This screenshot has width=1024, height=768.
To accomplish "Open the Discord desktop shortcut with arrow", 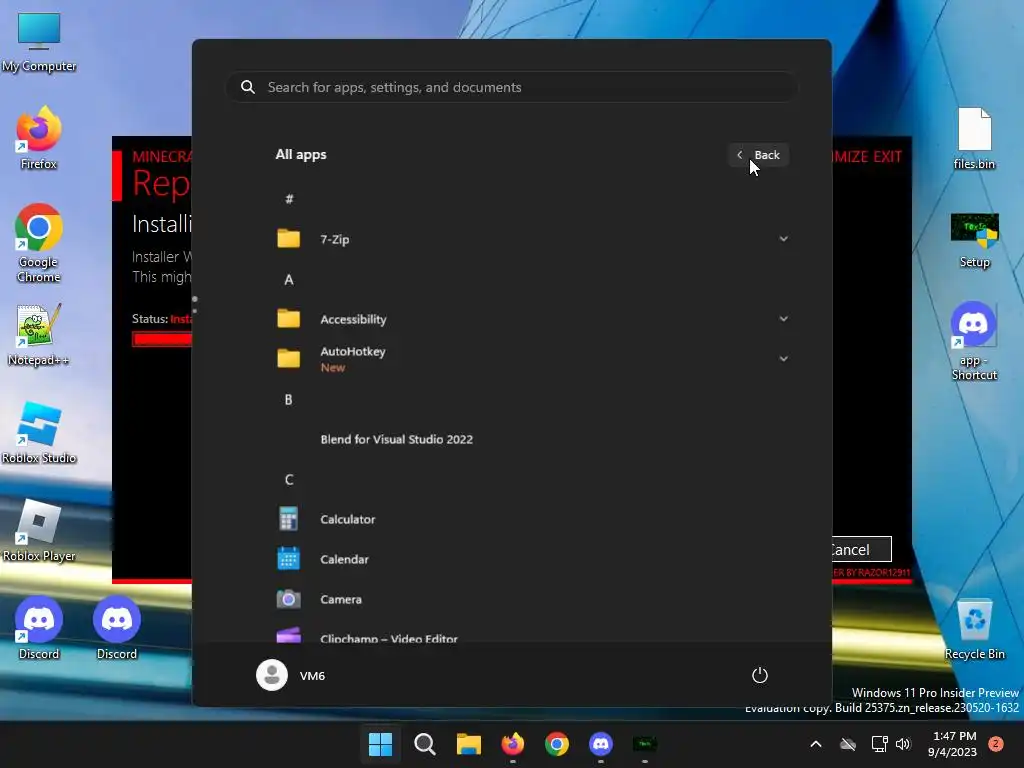I will click(x=39, y=627).
